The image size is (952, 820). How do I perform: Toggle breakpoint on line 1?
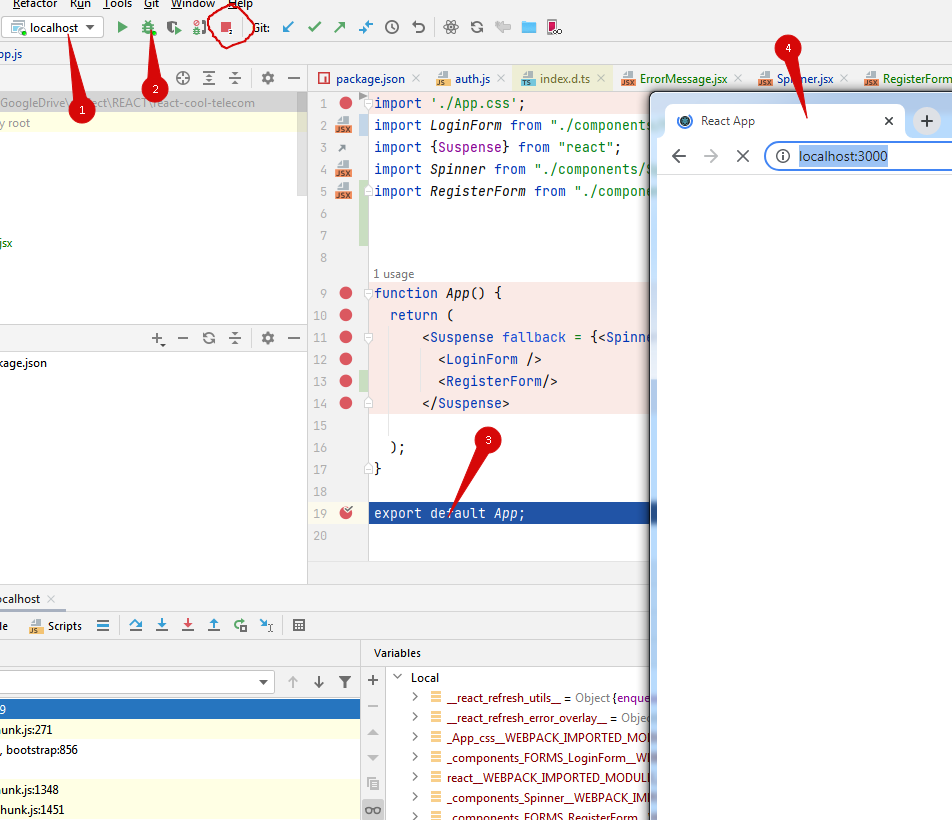tap(346, 103)
